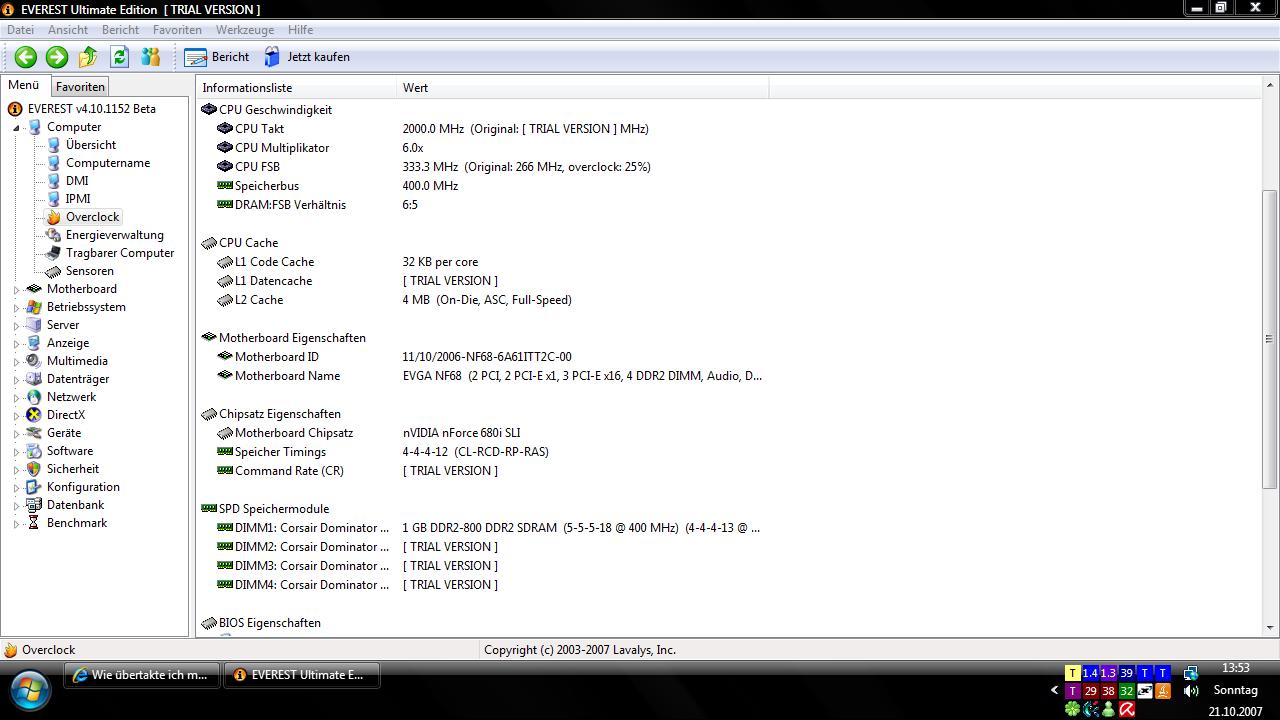The image size is (1280, 720).
Task: Select the CPU Takt row
Action: (x=482, y=129)
